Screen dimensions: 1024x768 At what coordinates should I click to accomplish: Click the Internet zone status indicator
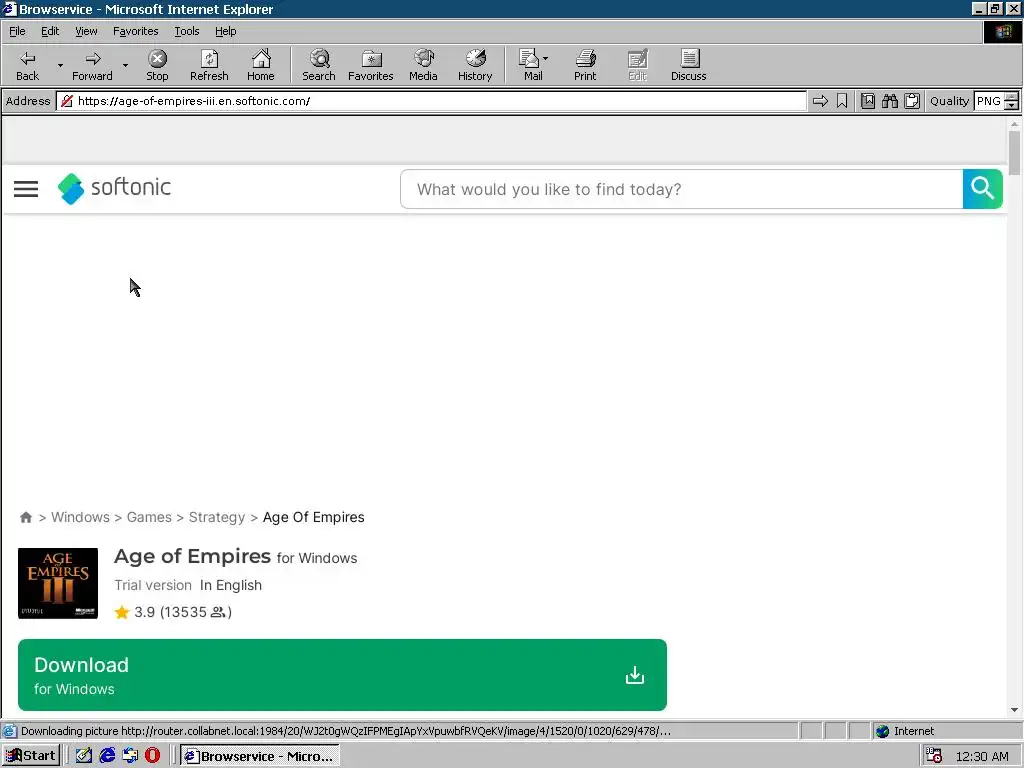pyautogui.click(x=904, y=731)
